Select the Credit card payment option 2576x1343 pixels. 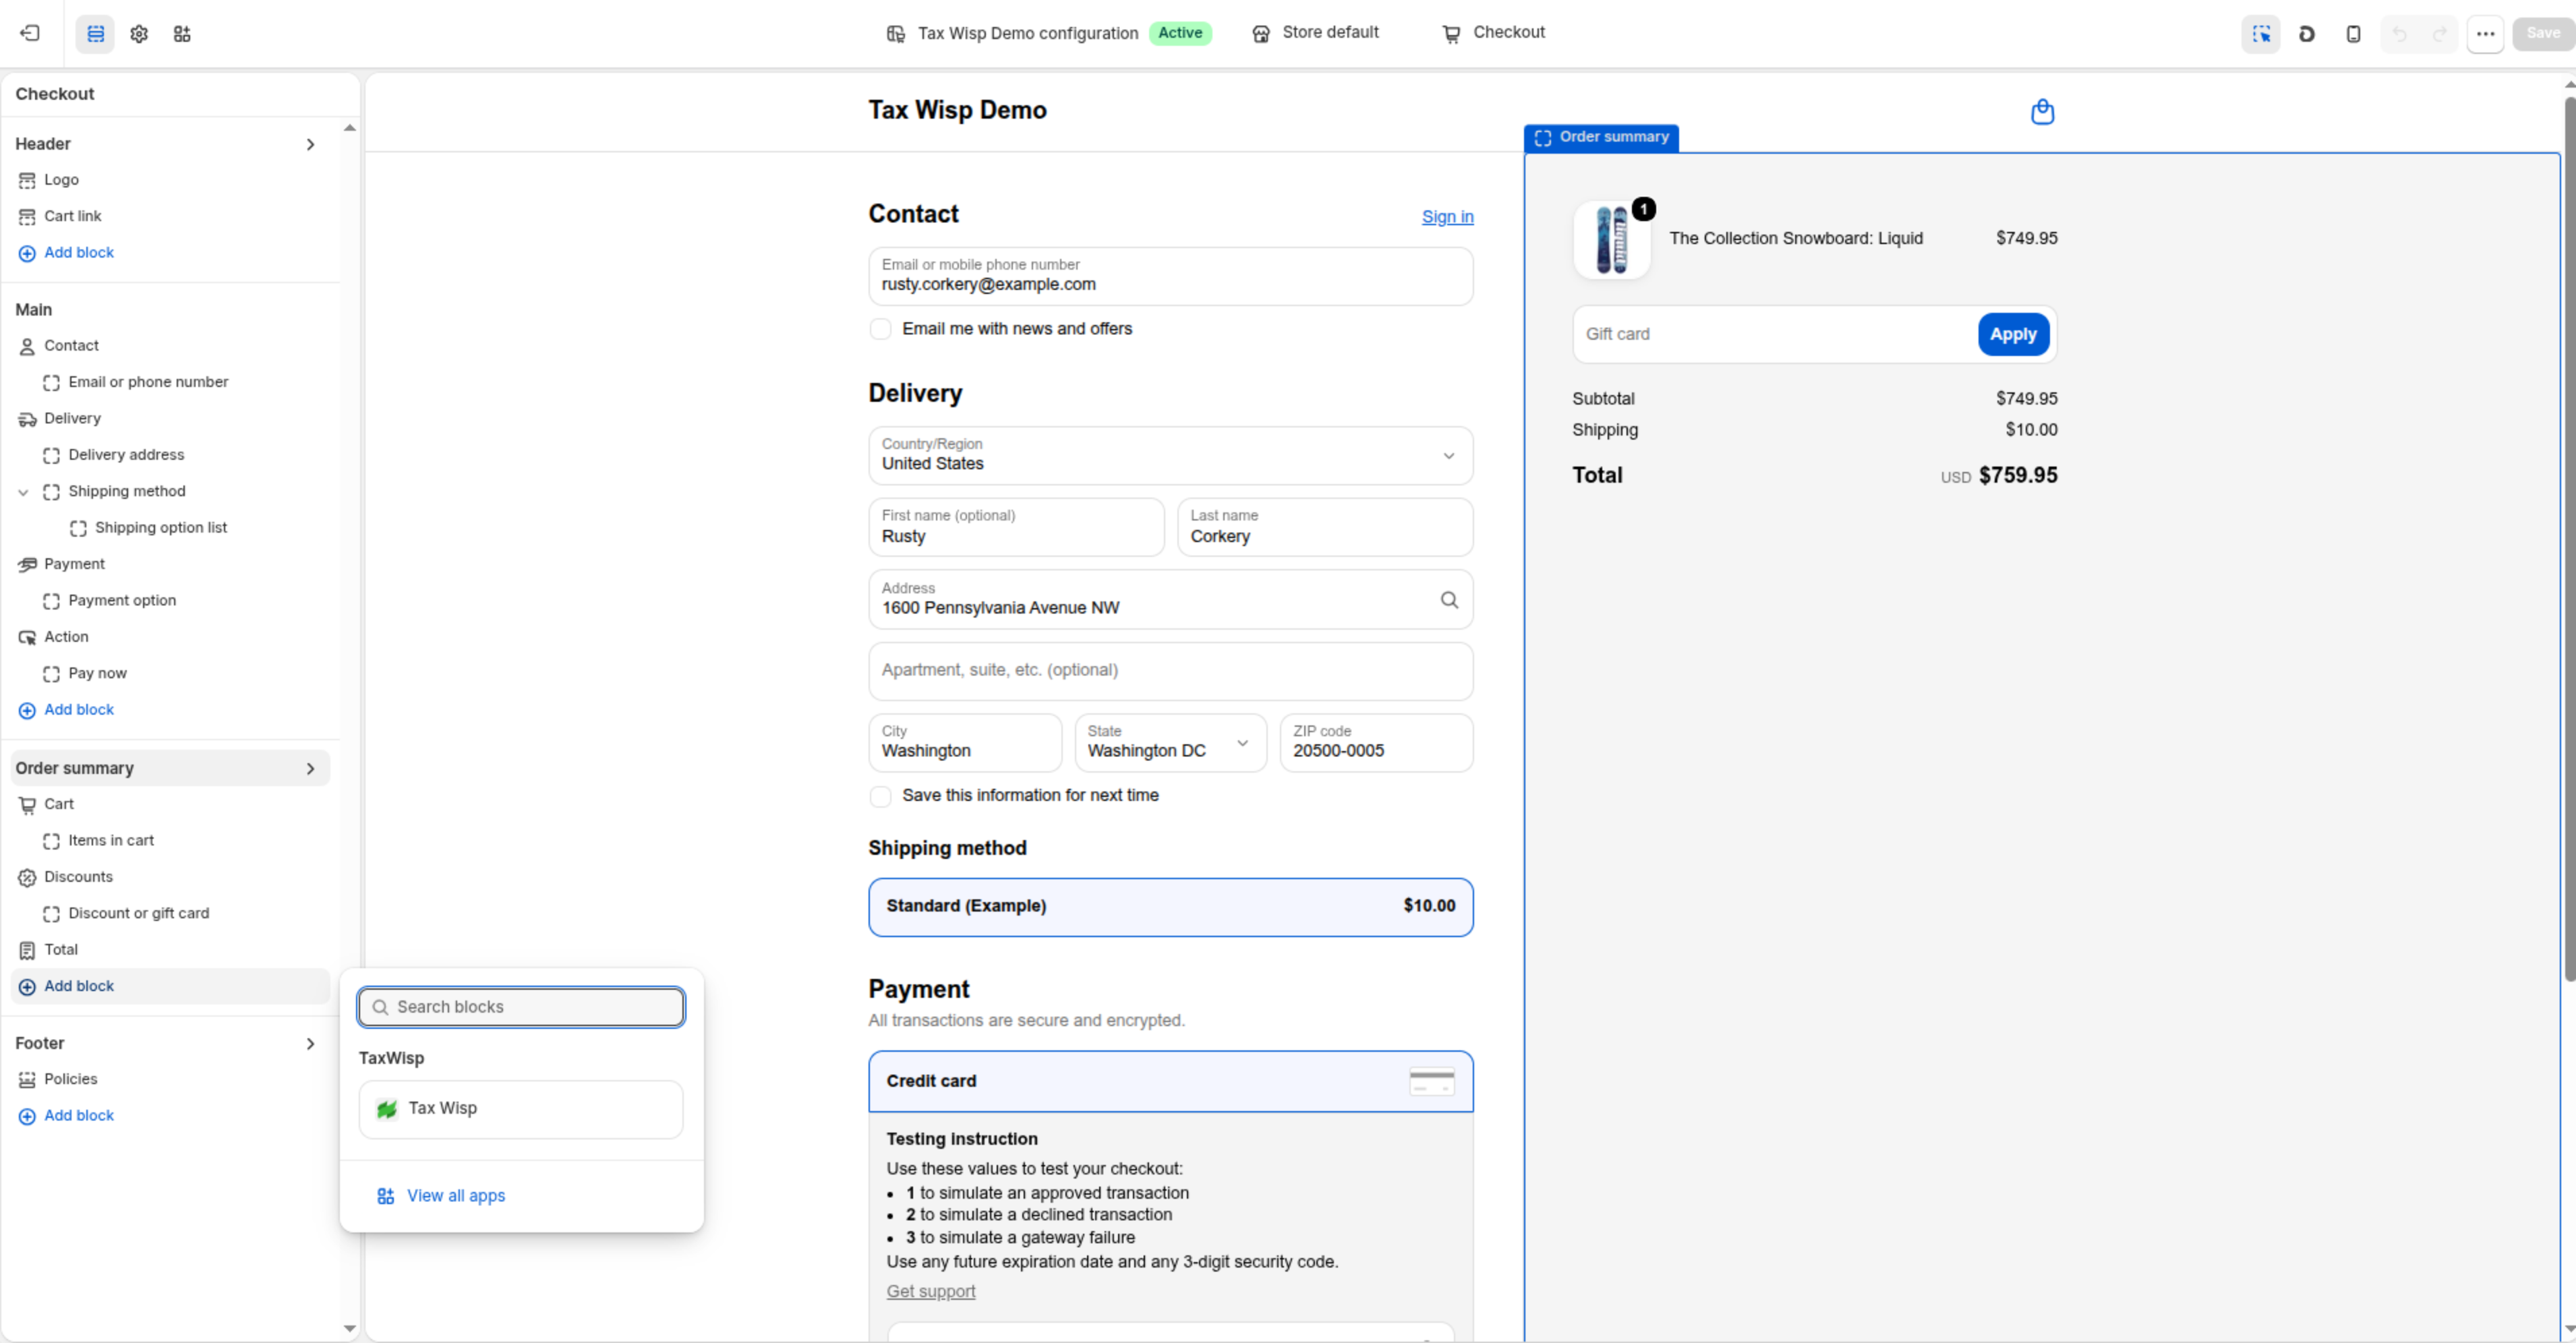[x=1170, y=1081]
